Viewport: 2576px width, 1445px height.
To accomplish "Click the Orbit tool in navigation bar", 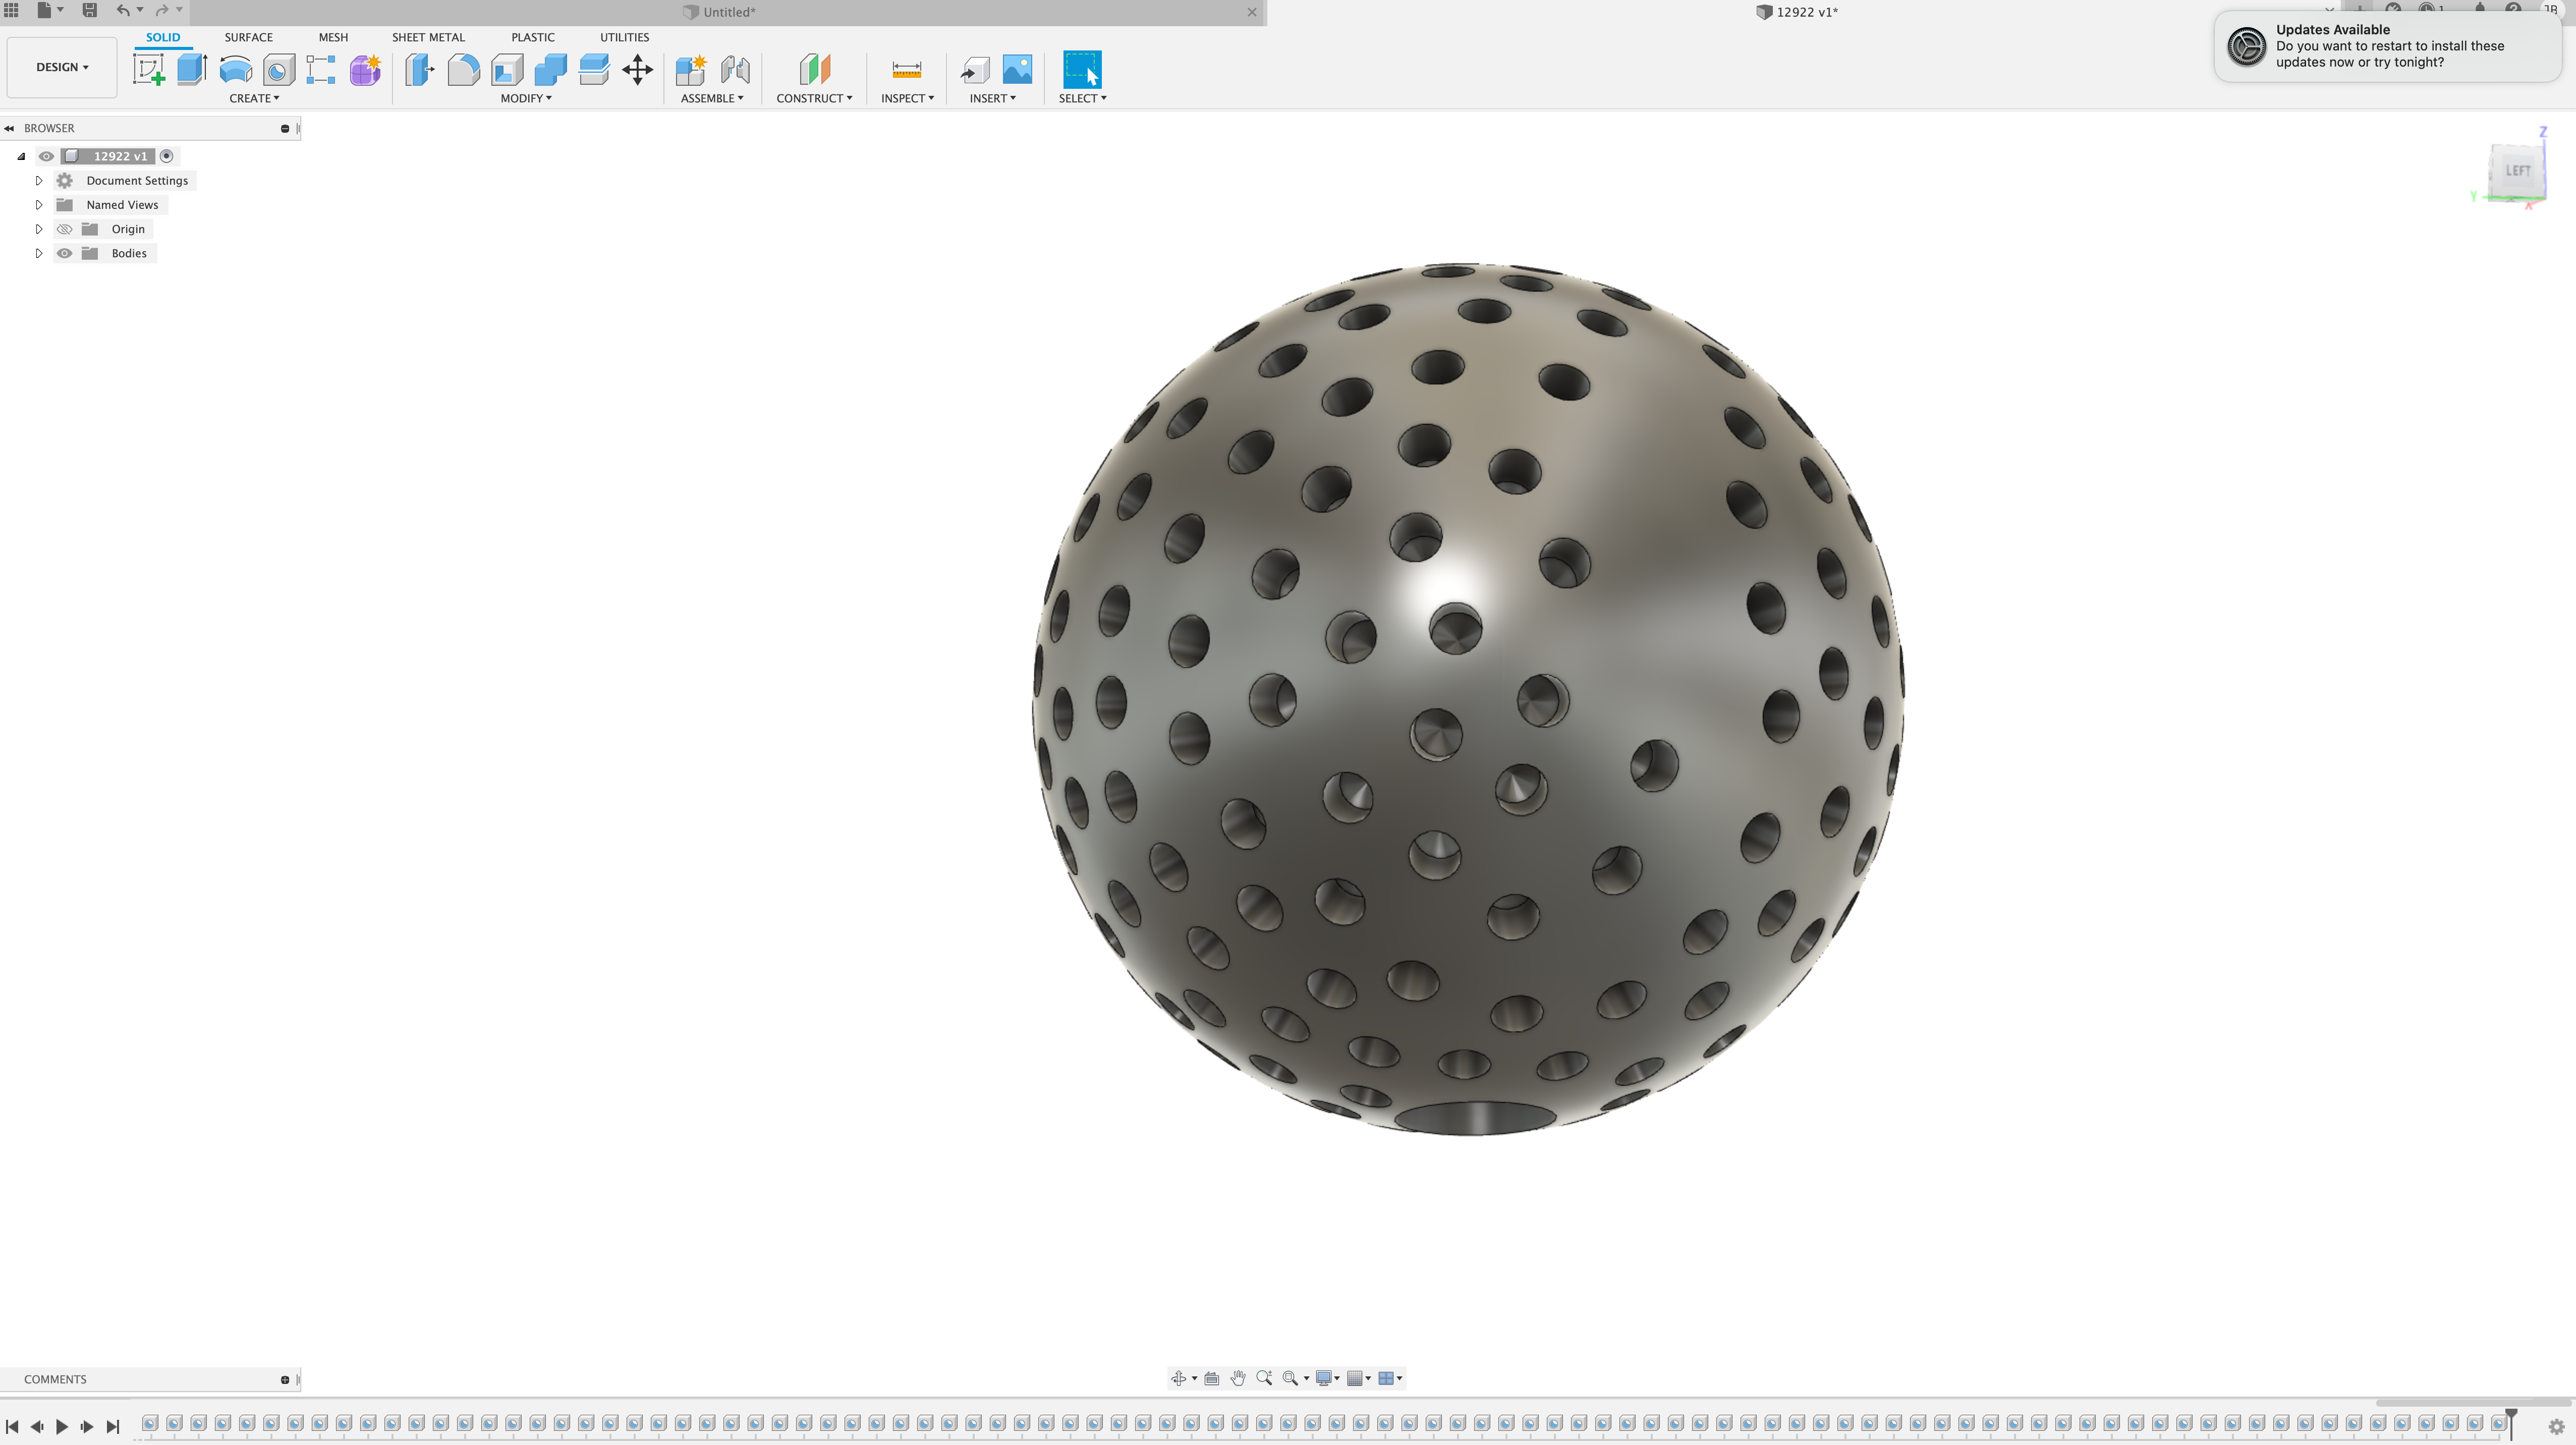I will click(1179, 1378).
